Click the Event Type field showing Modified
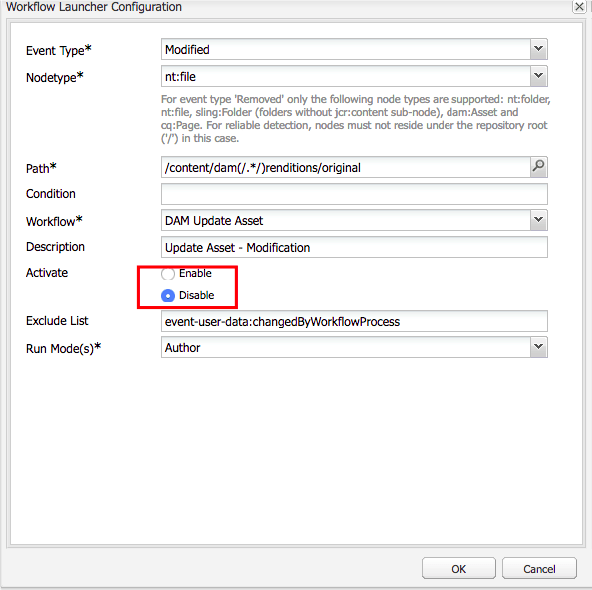 pos(346,49)
